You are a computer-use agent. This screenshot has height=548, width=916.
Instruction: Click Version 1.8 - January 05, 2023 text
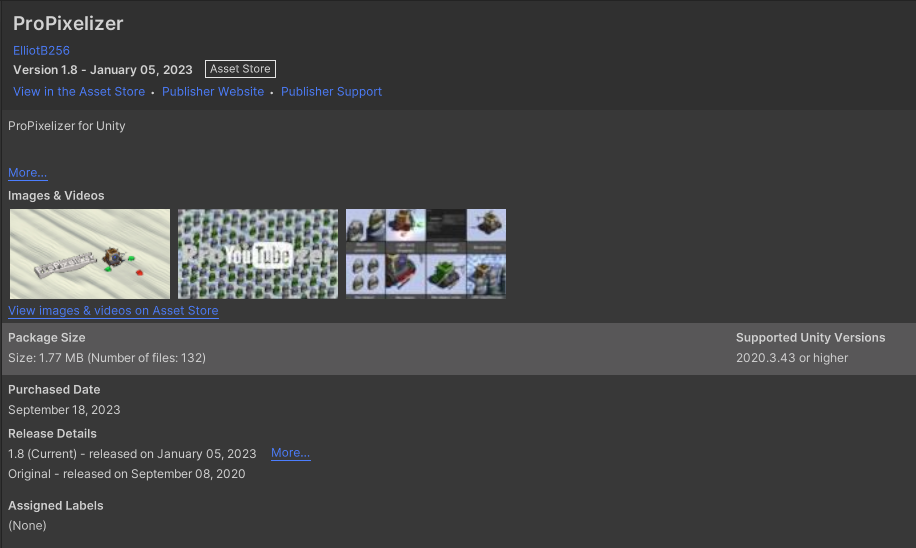coord(103,70)
